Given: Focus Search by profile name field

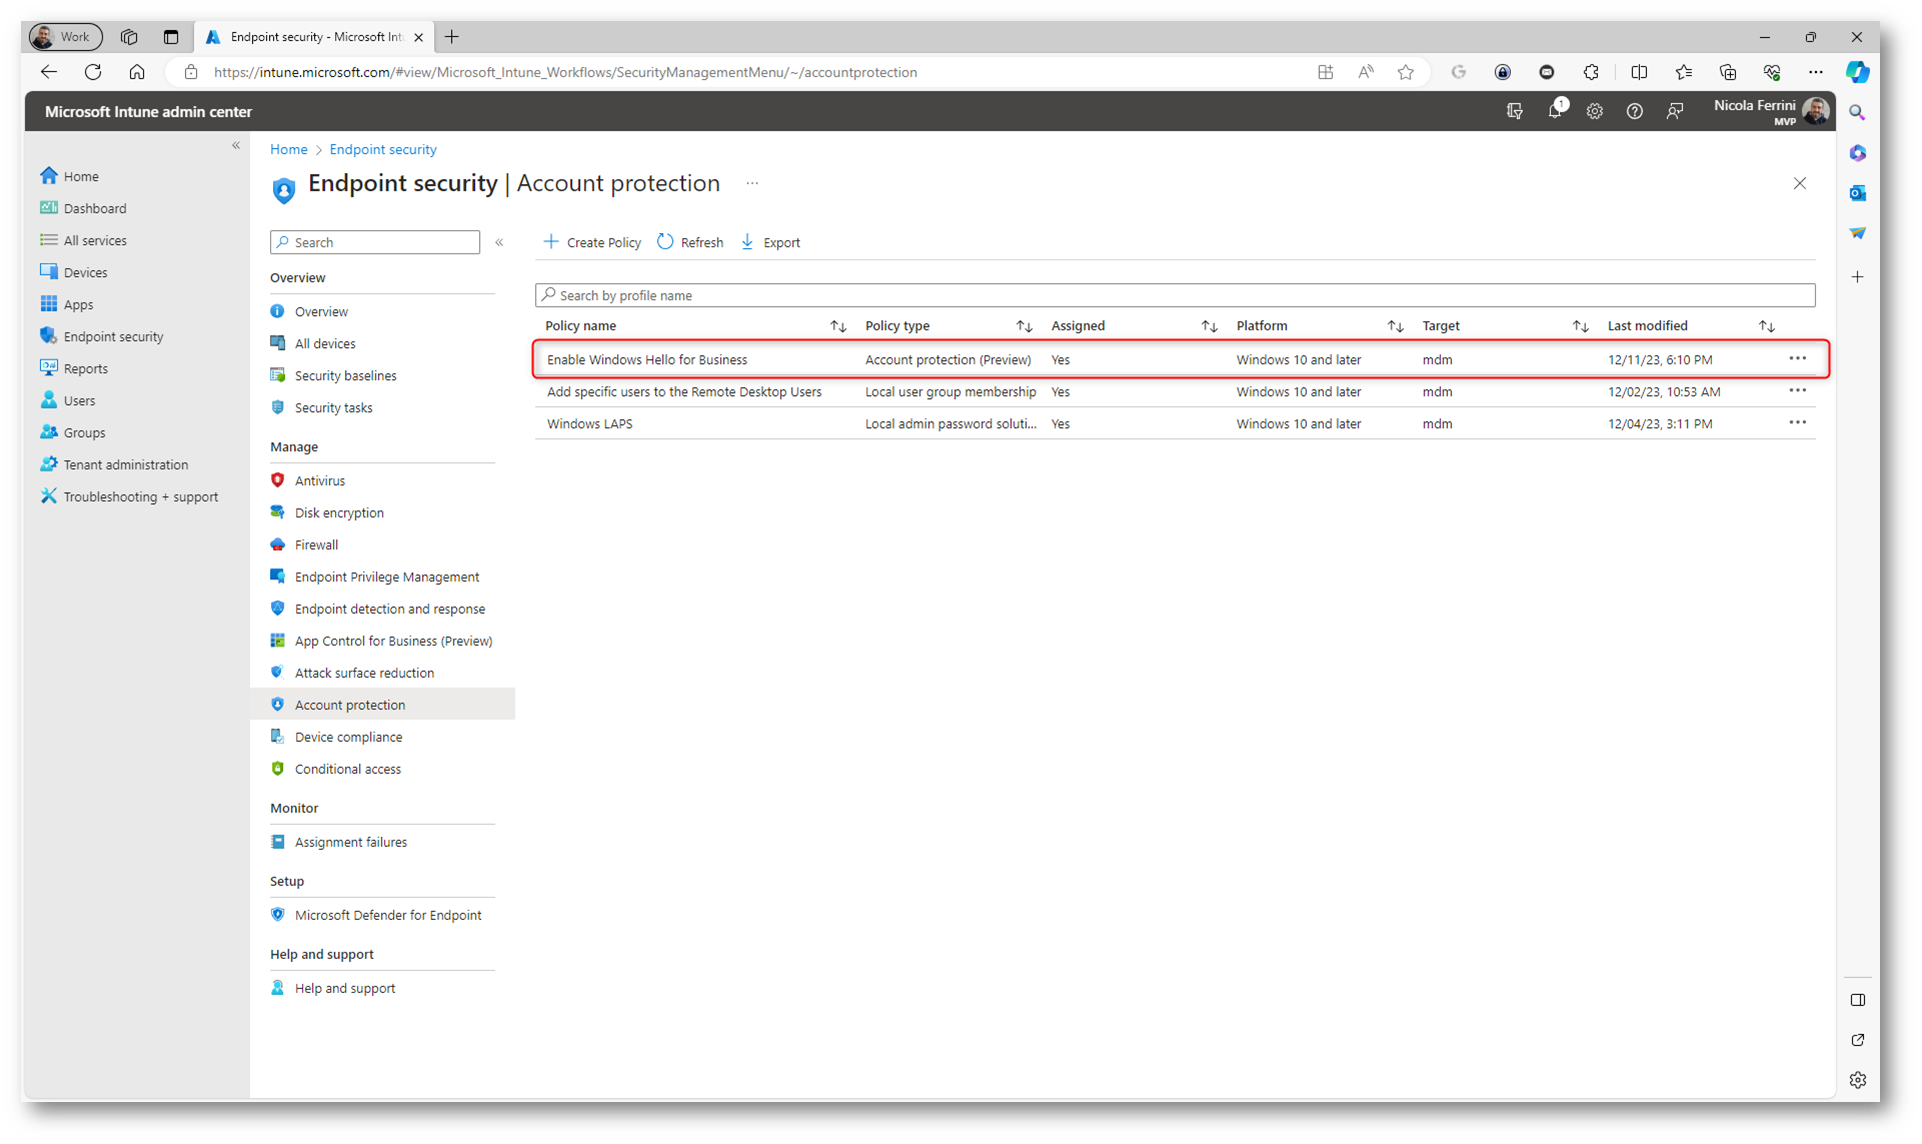Looking at the screenshot, I should [1175, 295].
